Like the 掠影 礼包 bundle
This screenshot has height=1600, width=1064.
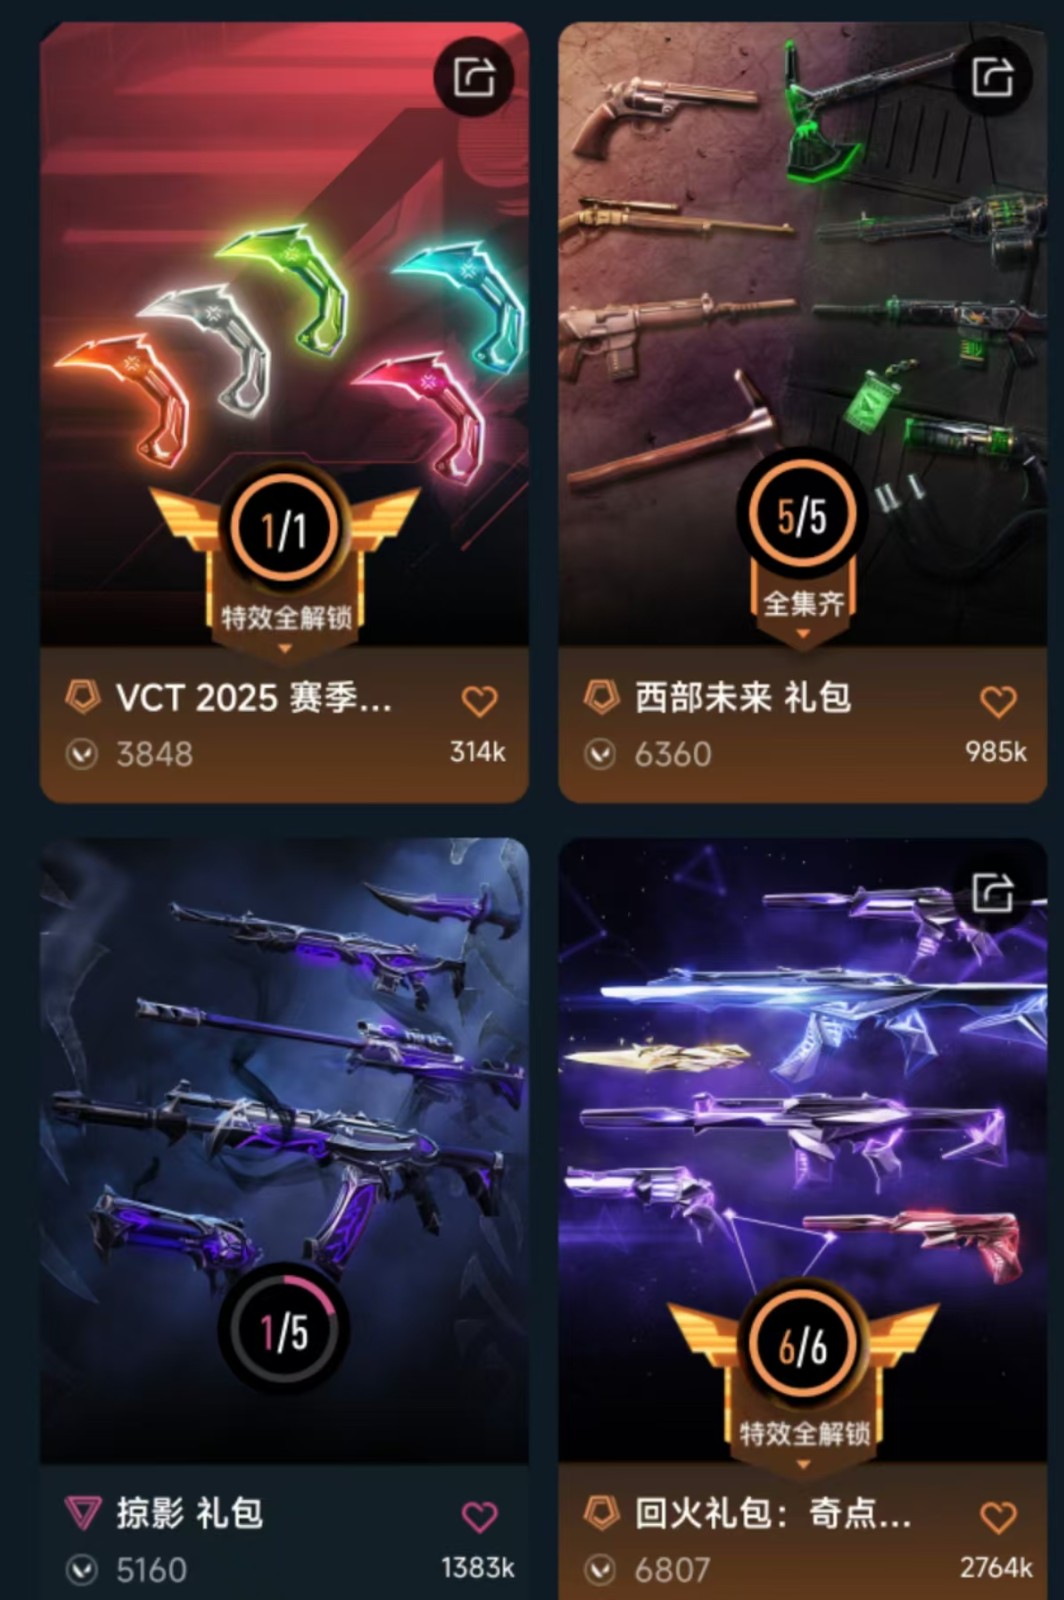(479, 1517)
